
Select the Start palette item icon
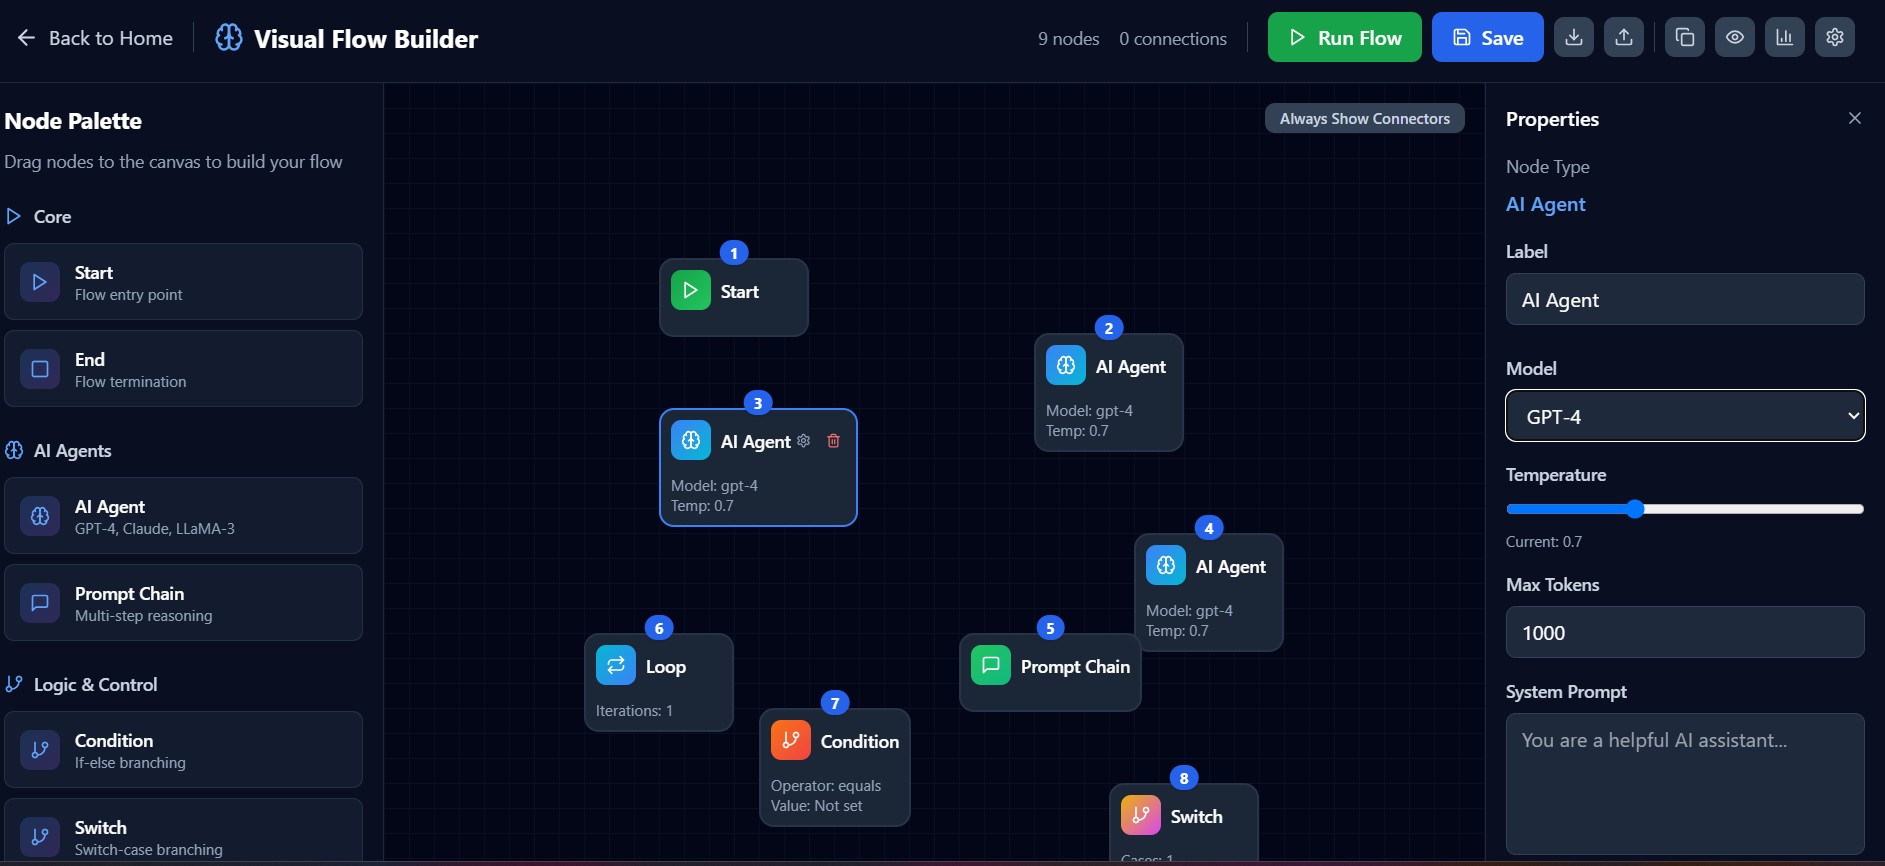coord(40,282)
